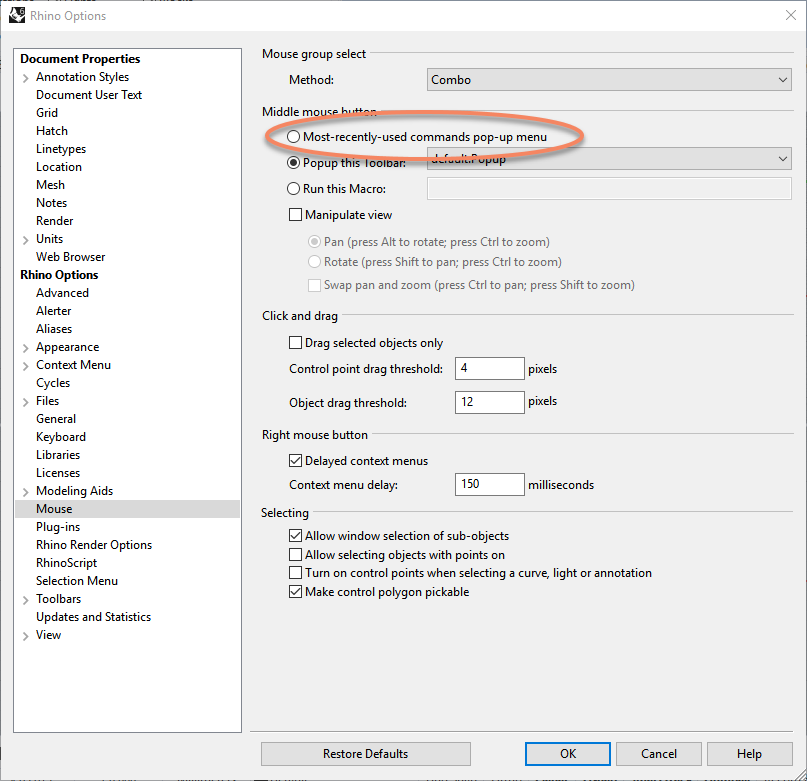Click the Control point drag threshold field
Image resolution: width=807 pixels, height=781 pixels.
(x=489, y=369)
